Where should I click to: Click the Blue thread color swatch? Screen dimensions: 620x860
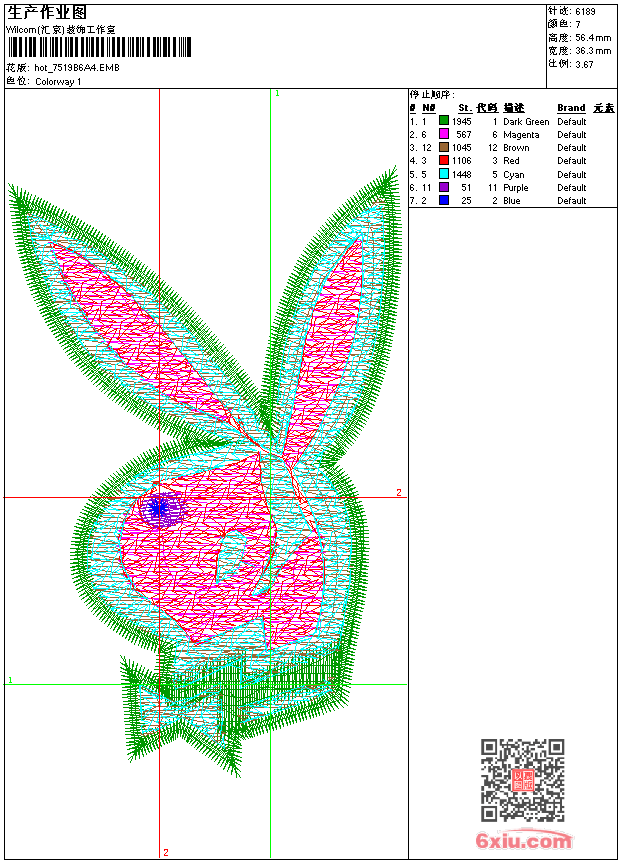click(444, 200)
